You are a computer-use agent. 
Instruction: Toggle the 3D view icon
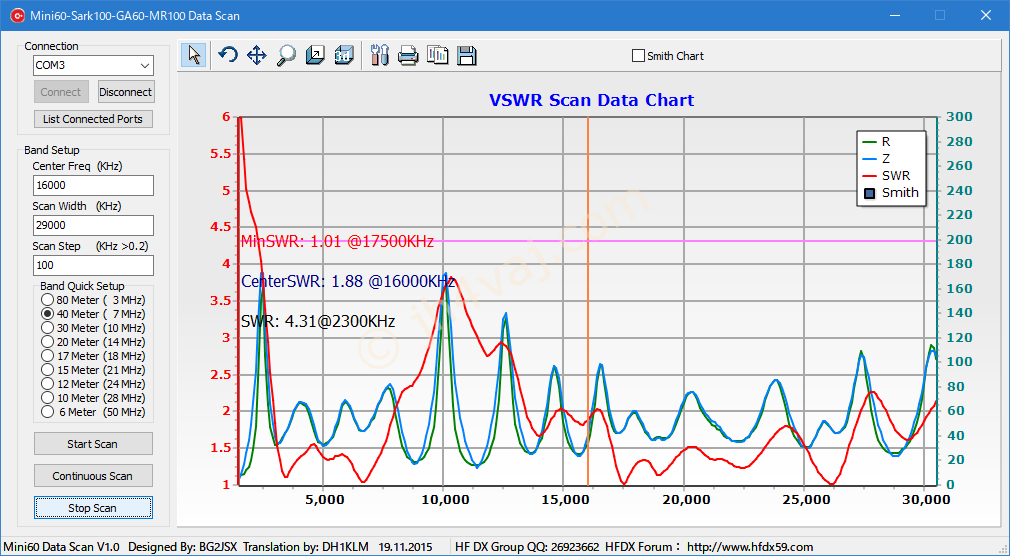(x=344, y=55)
